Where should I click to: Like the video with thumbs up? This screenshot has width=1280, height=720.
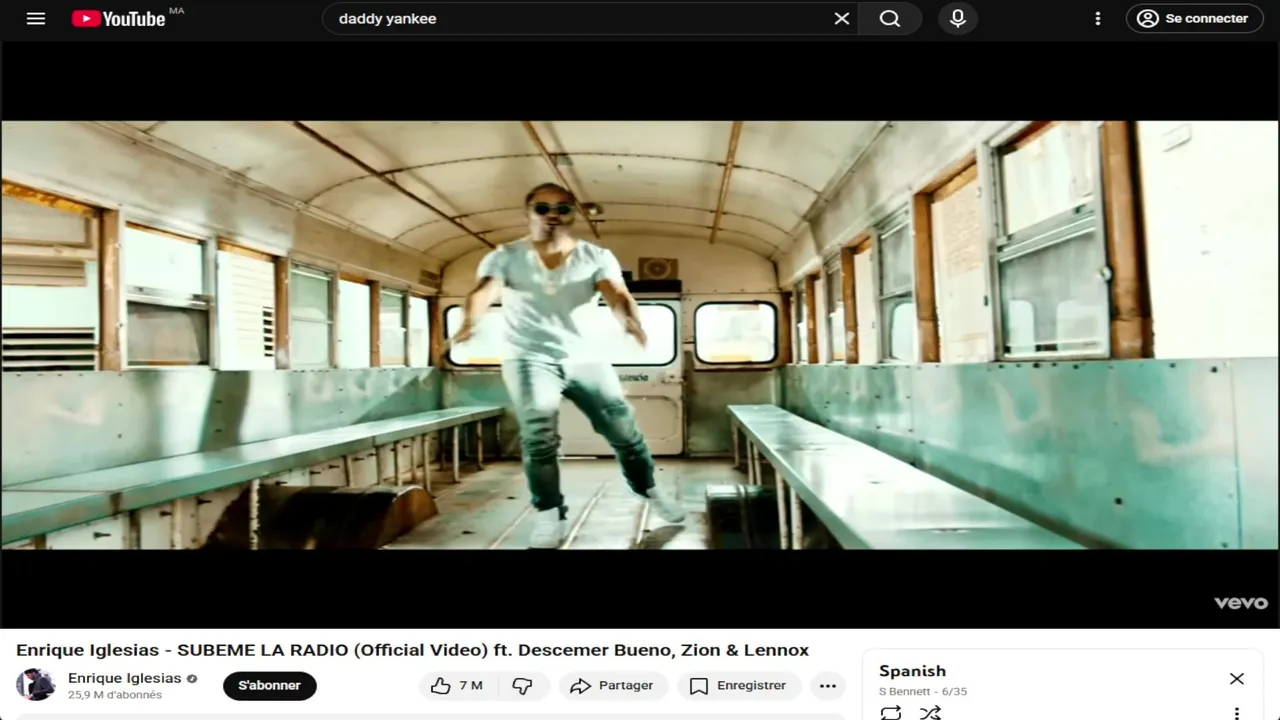tap(457, 685)
